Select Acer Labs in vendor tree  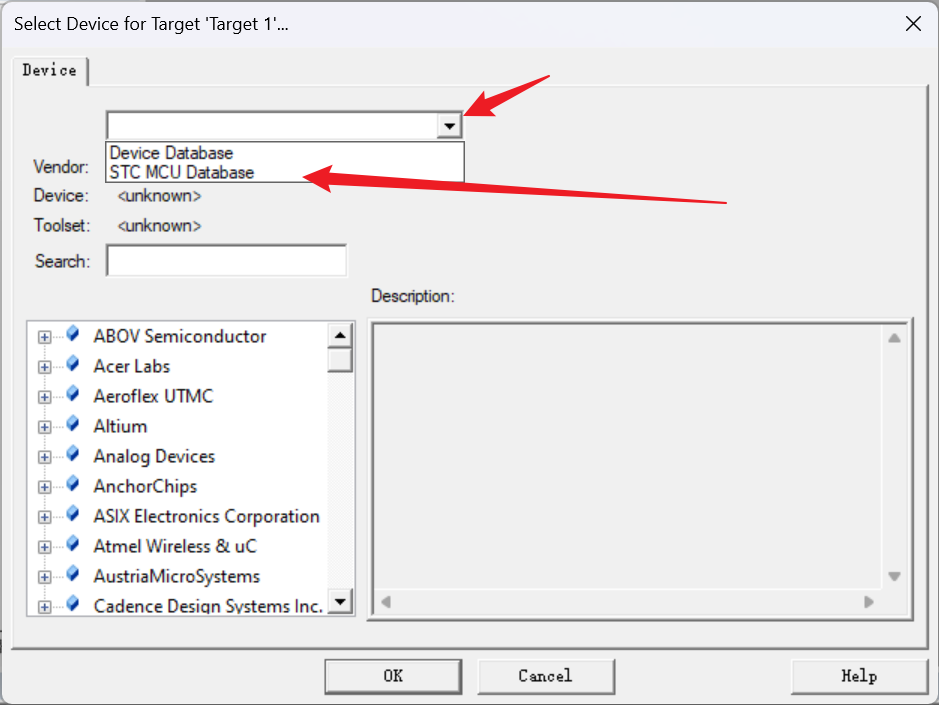132,367
